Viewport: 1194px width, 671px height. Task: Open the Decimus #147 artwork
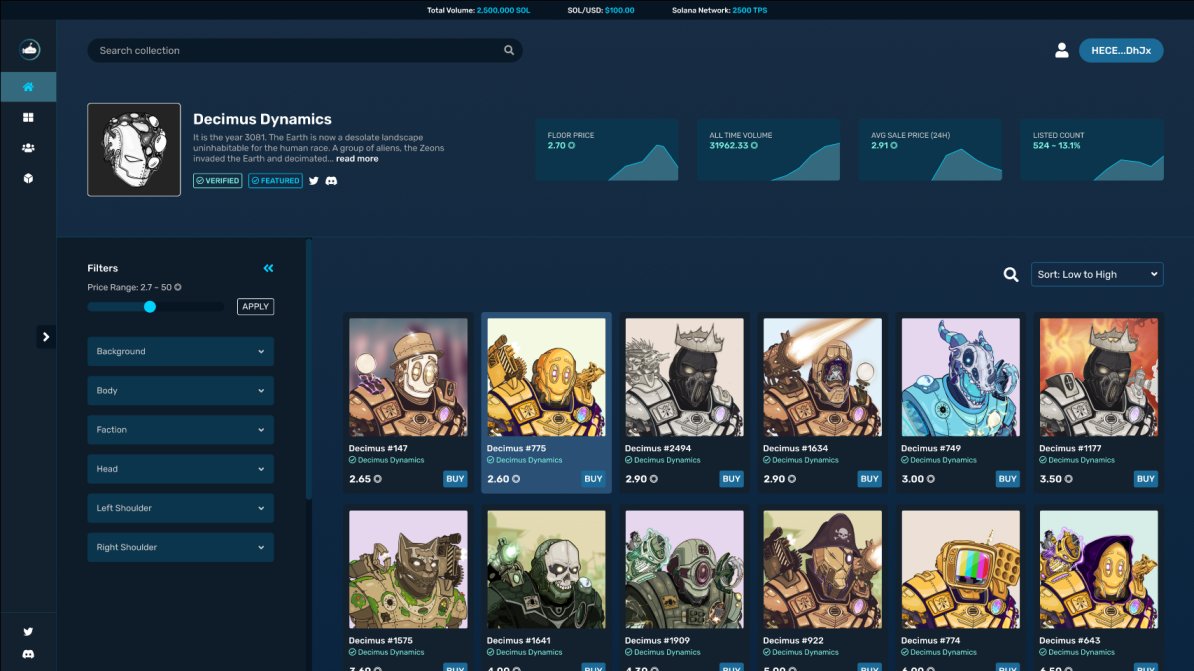pyautogui.click(x=408, y=377)
